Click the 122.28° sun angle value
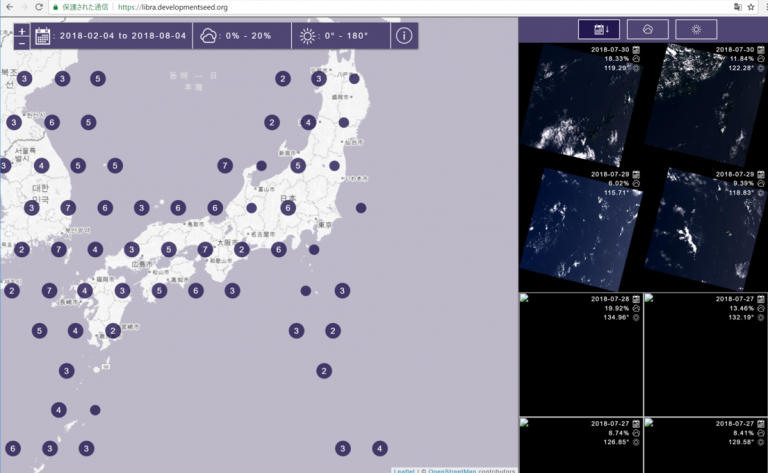Screen dimensions: 768x473 [741, 68]
